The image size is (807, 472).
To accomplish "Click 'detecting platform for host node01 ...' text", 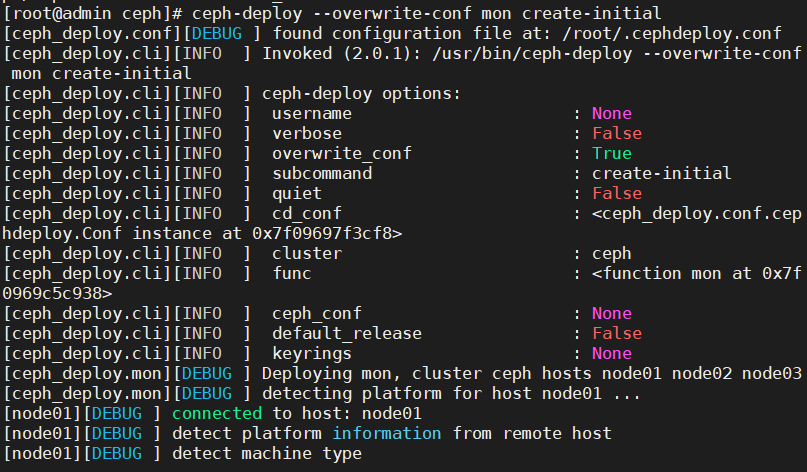I will pos(451,394).
